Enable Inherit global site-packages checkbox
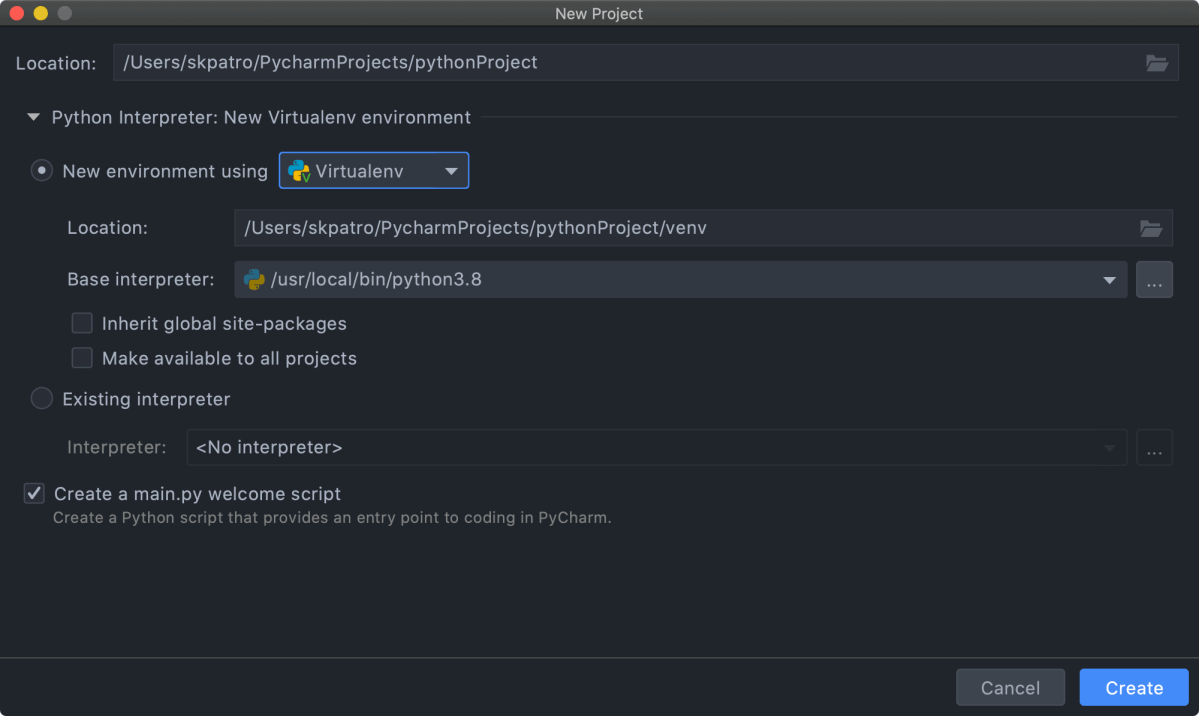 pyautogui.click(x=82, y=323)
